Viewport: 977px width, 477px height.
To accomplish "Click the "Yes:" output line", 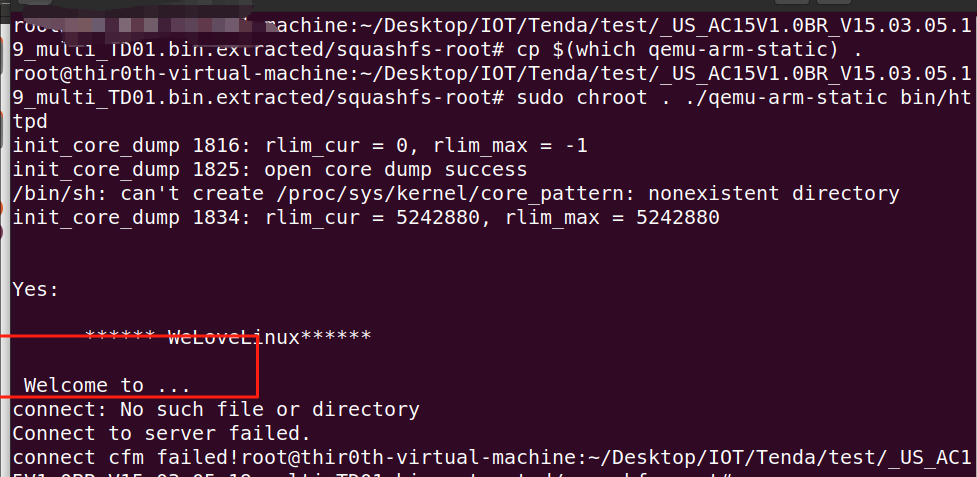I will [36, 289].
